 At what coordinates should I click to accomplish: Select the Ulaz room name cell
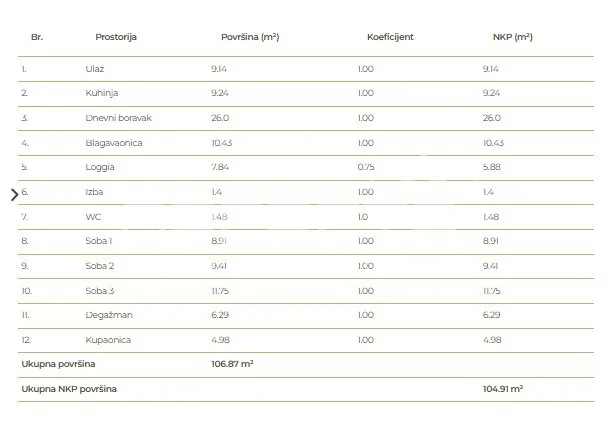point(95,69)
